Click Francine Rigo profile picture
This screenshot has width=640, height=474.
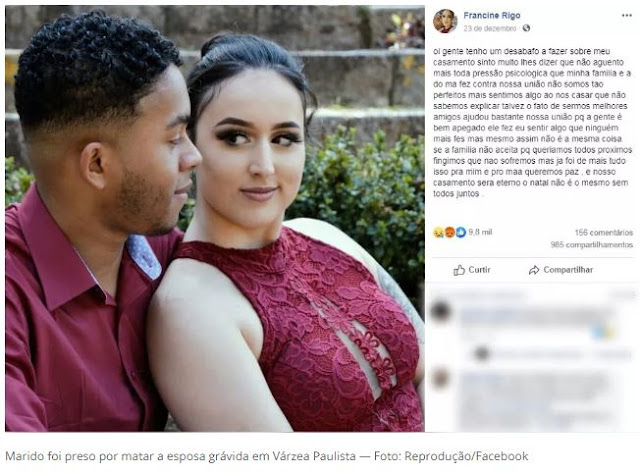[x=445, y=21]
